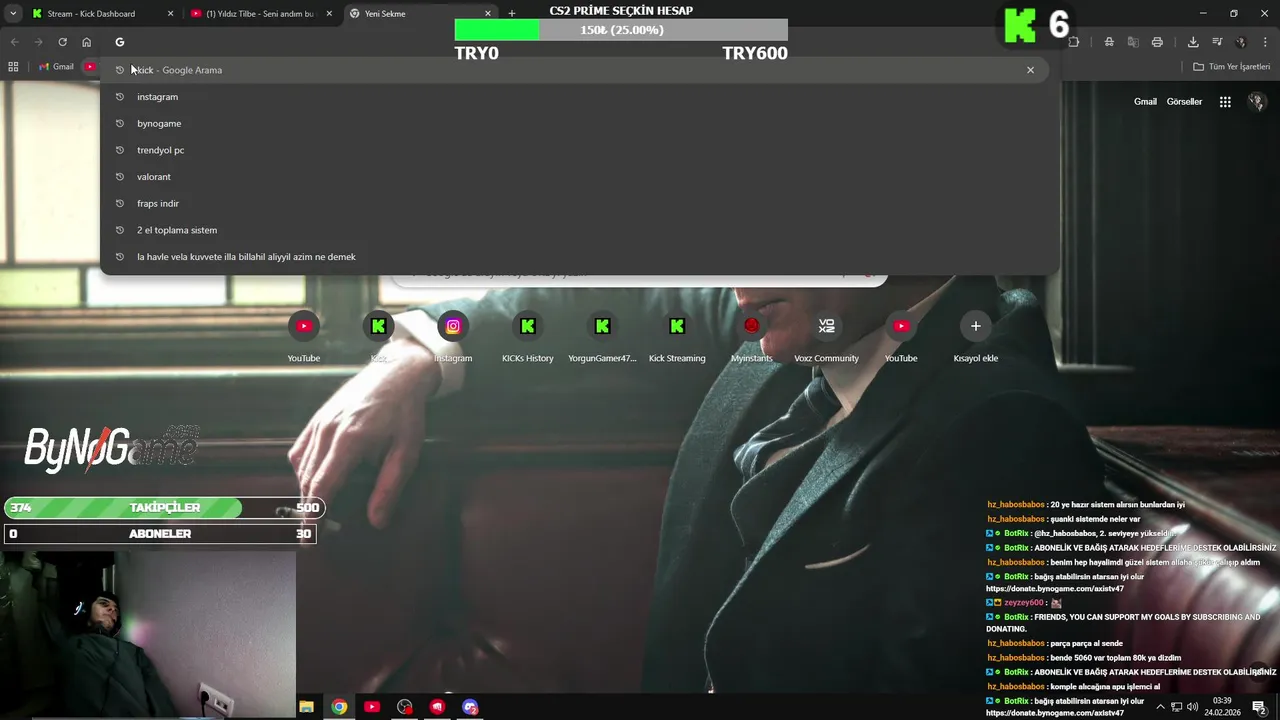
Task: Open the Google apps grid
Action: coord(1225,102)
